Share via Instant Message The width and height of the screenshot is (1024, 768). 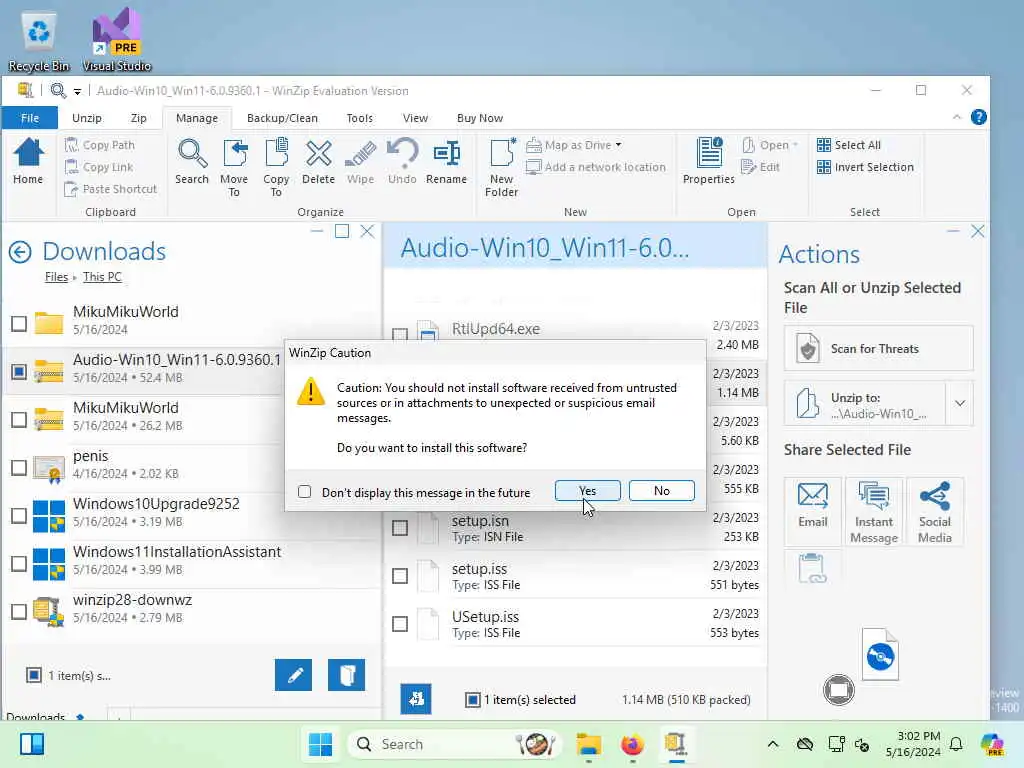pyautogui.click(x=874, y=511)
